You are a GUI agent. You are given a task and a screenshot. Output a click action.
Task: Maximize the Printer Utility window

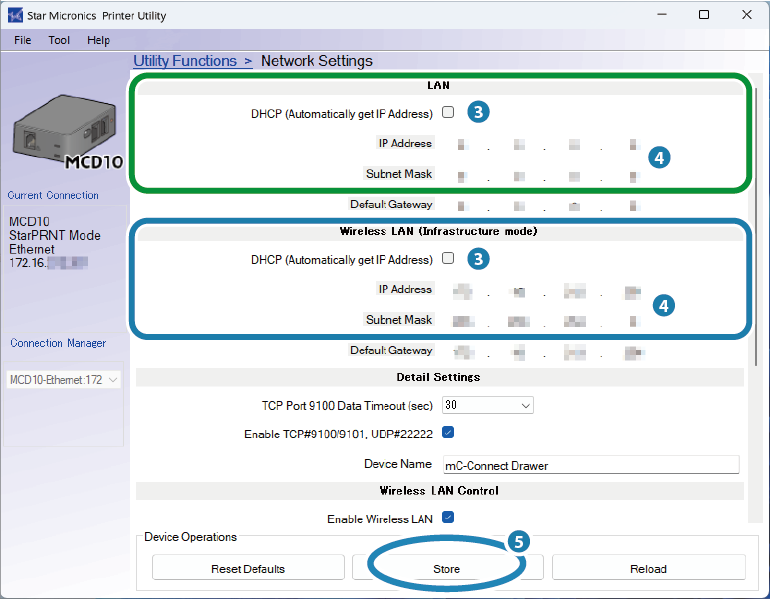coord(703,15)
